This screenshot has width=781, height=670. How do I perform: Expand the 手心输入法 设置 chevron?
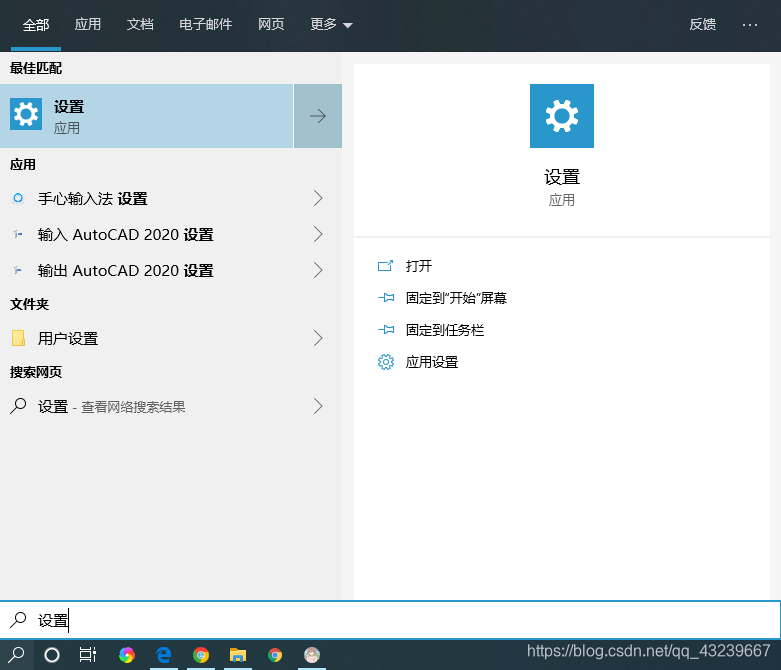click(318, 198)
